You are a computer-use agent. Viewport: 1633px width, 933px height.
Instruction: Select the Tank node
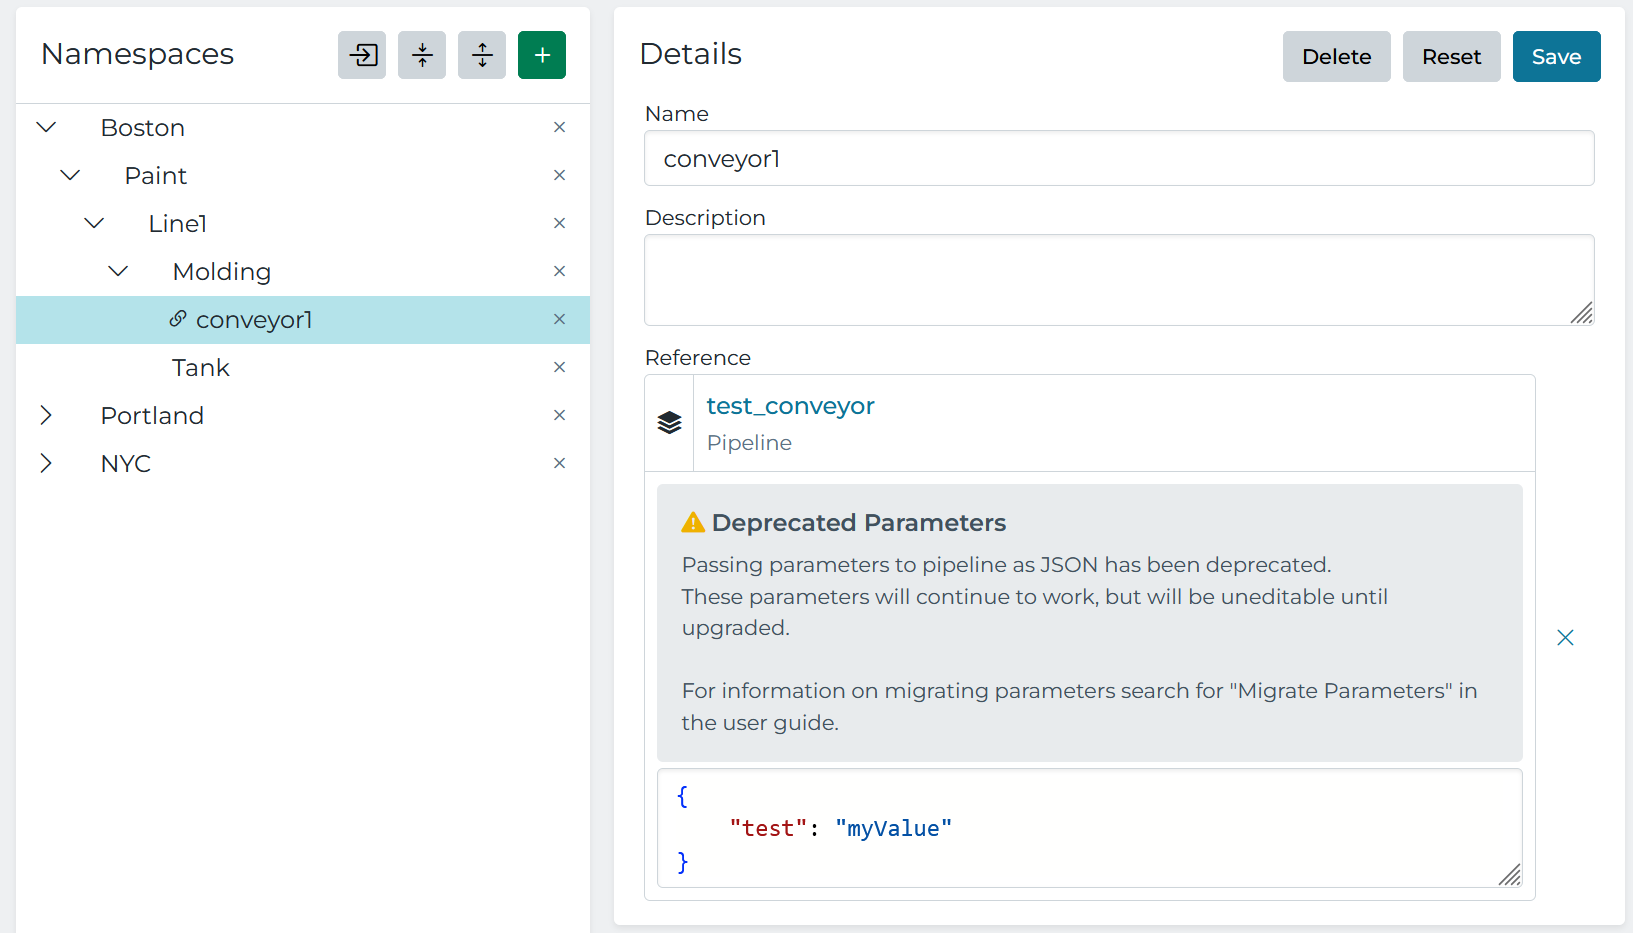point(201,368)
